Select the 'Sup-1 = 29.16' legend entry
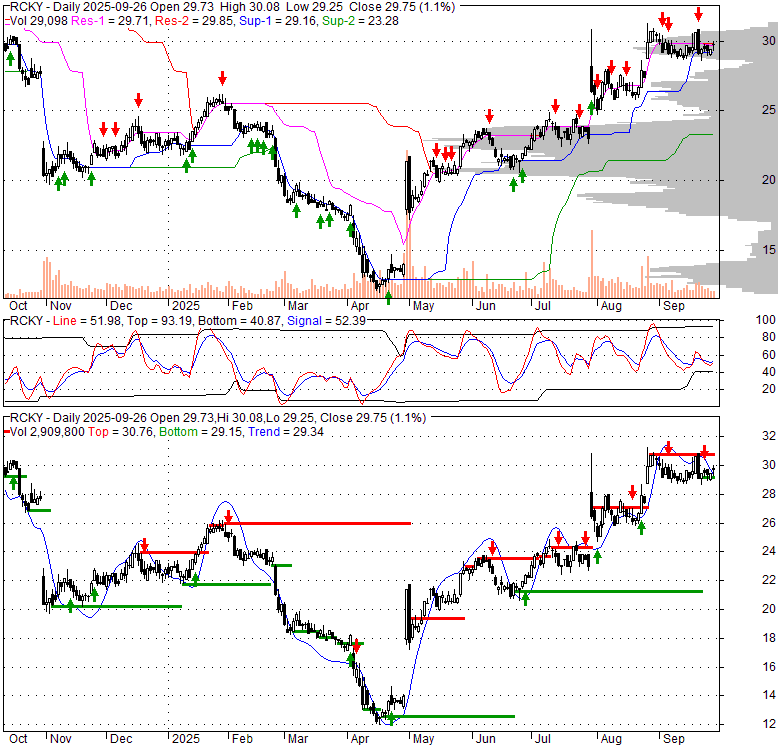The width and height of the screenshot is (780, 745). pyautogui.click(x=278, y=21)
